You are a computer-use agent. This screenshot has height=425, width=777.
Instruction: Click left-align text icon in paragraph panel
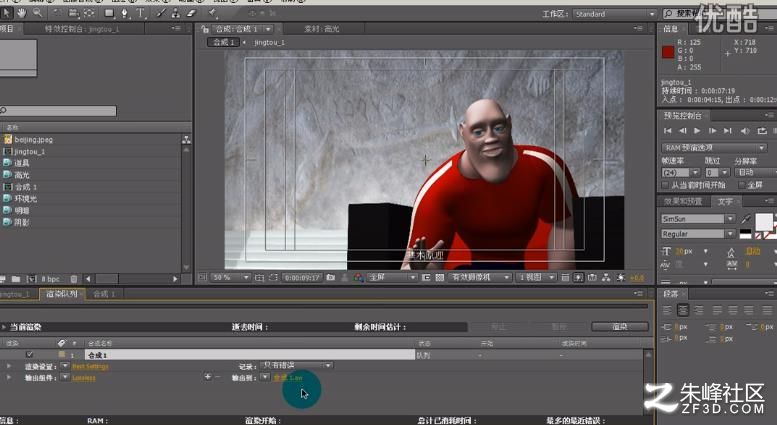click(x=667, y=311)
